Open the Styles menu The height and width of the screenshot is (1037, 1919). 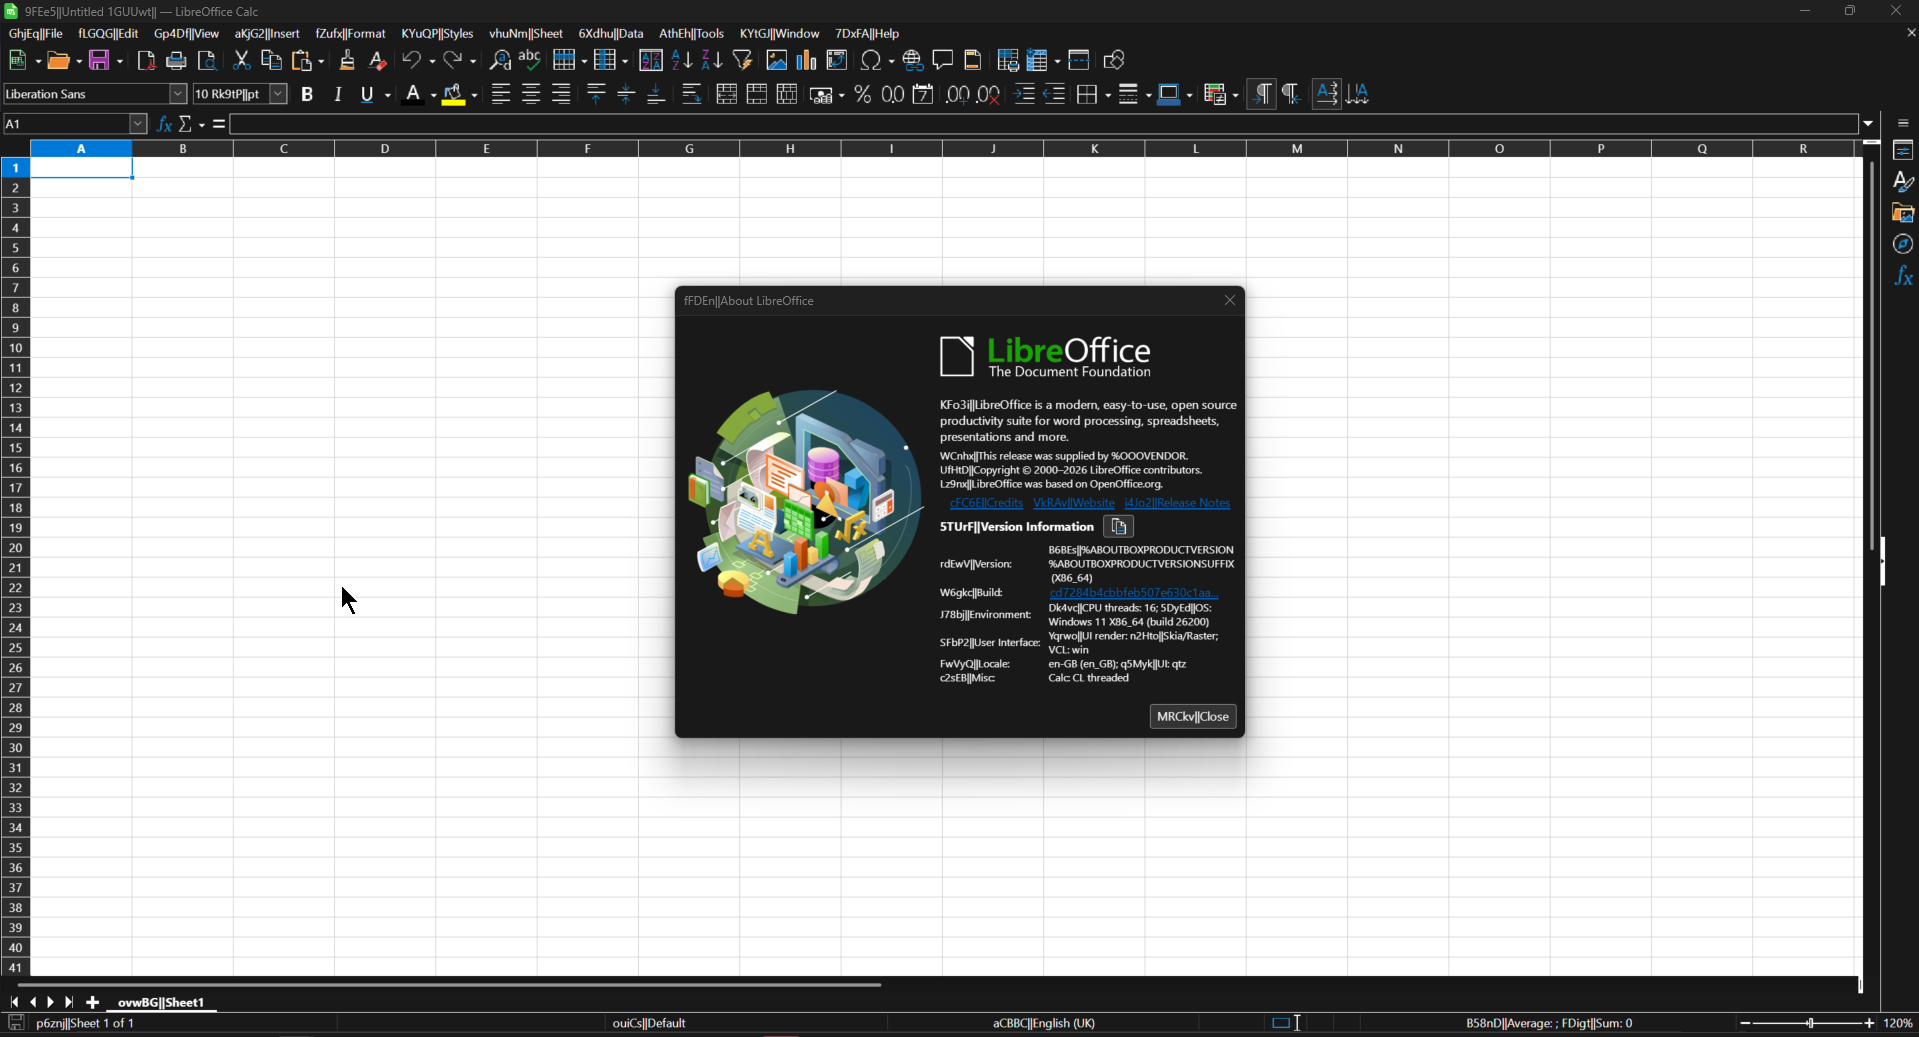[437, 33]
